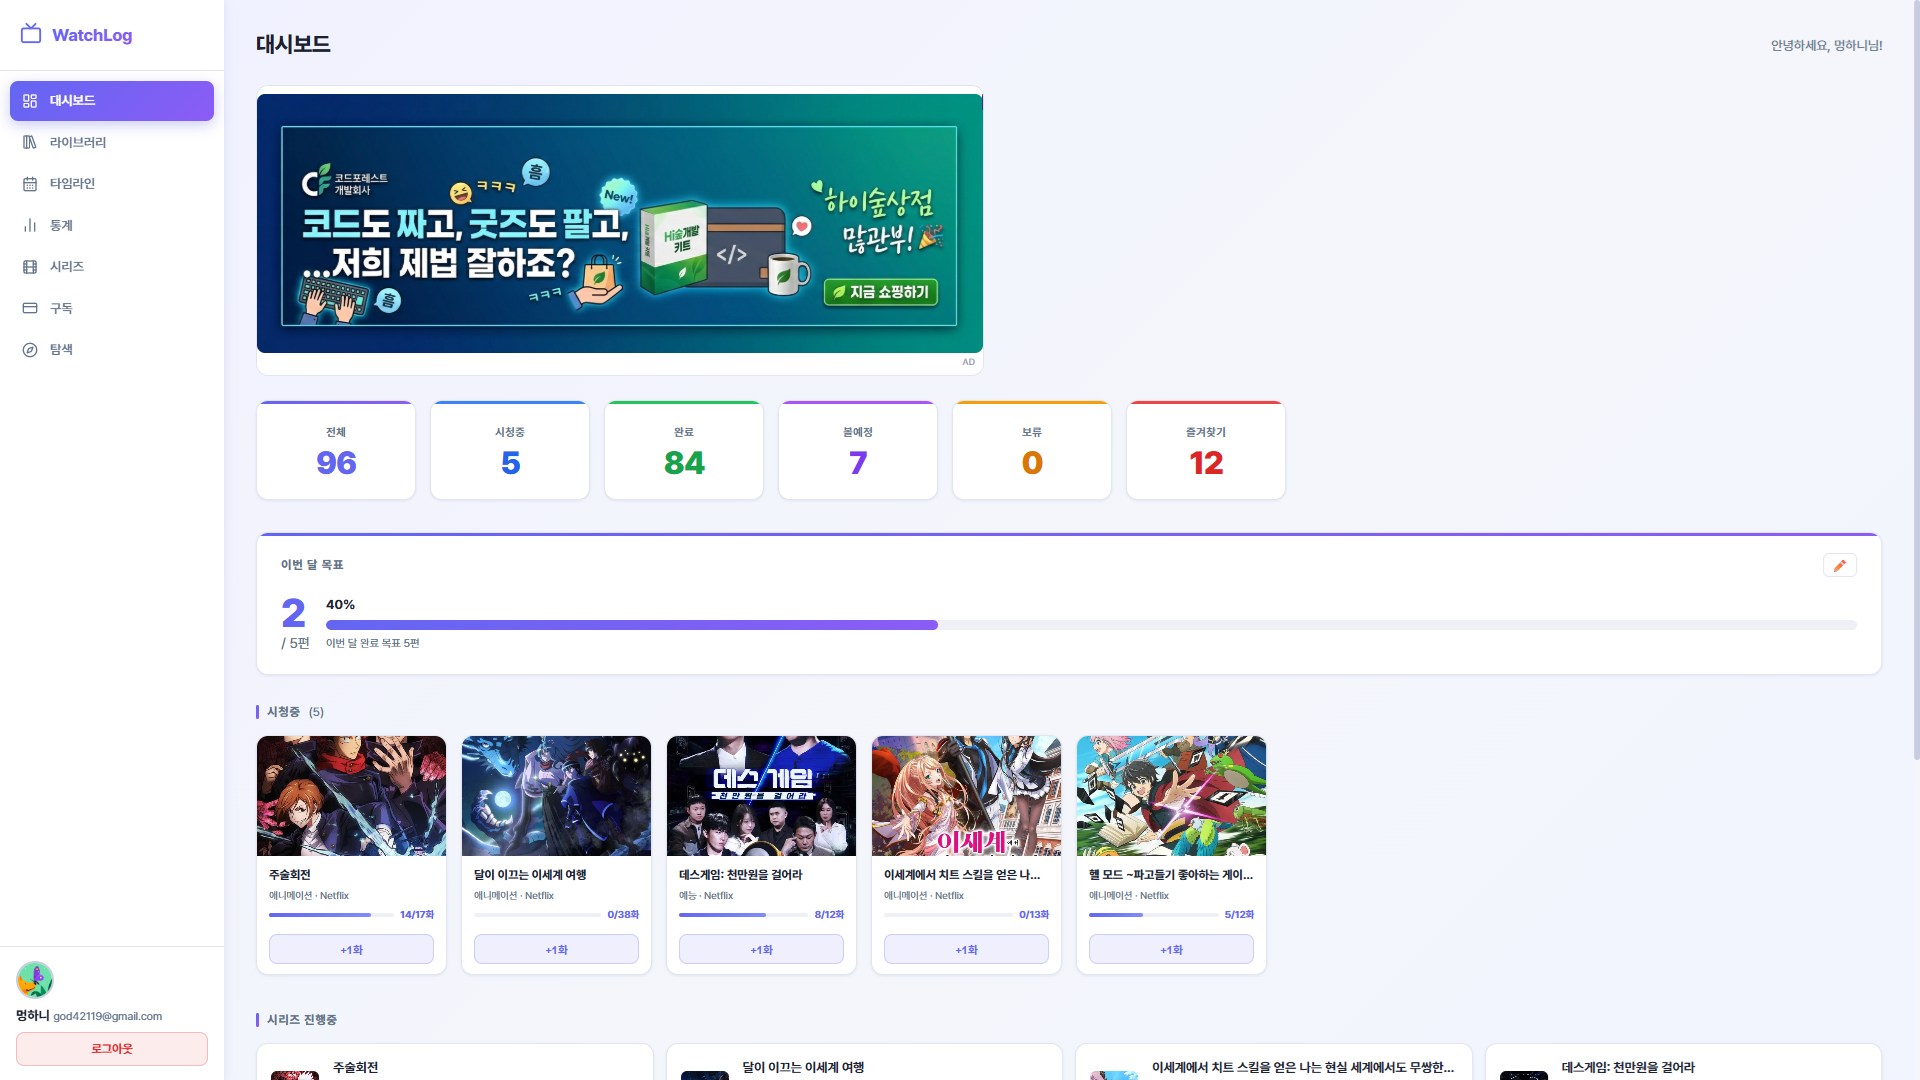The height and width of the screenshot is (1080, 1920).
Task: Click the 구독 card icon
Action: coord(30,308)
